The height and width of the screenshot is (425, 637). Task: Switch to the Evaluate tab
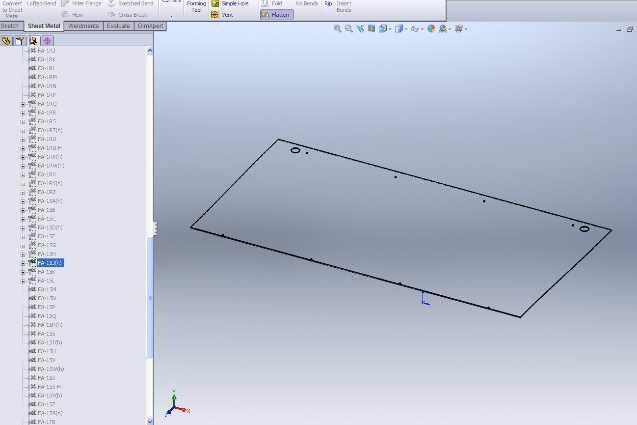[118, 26]
